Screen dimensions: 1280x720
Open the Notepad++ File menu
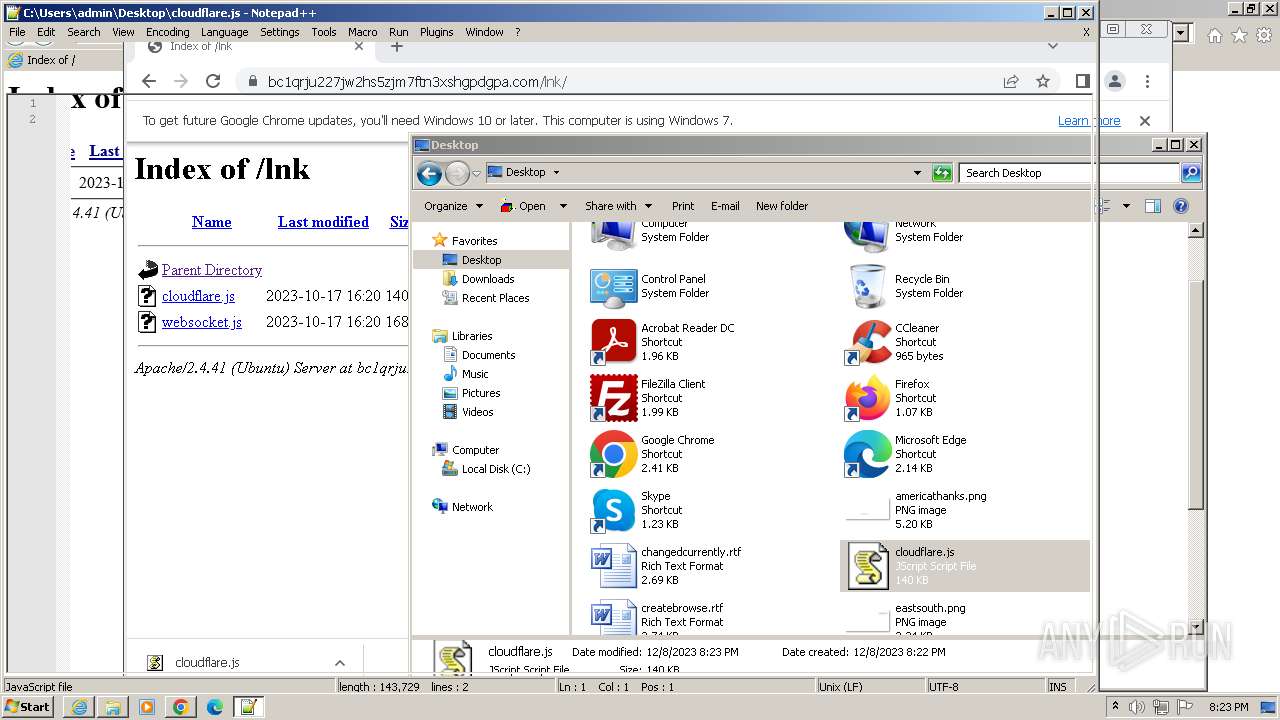point(17,32)
